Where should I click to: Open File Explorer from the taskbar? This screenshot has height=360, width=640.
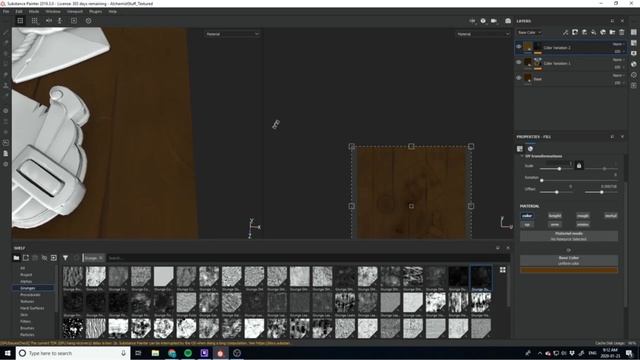pyautogui.click(x=155, y=353)
